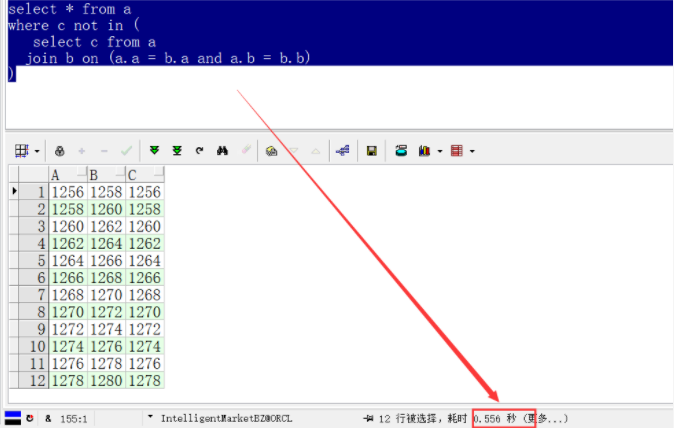Image resolution: width=674 pixels, height=428 pixels.
Task: Click the 更多... link in the status bar
Action: coord(547,419)
